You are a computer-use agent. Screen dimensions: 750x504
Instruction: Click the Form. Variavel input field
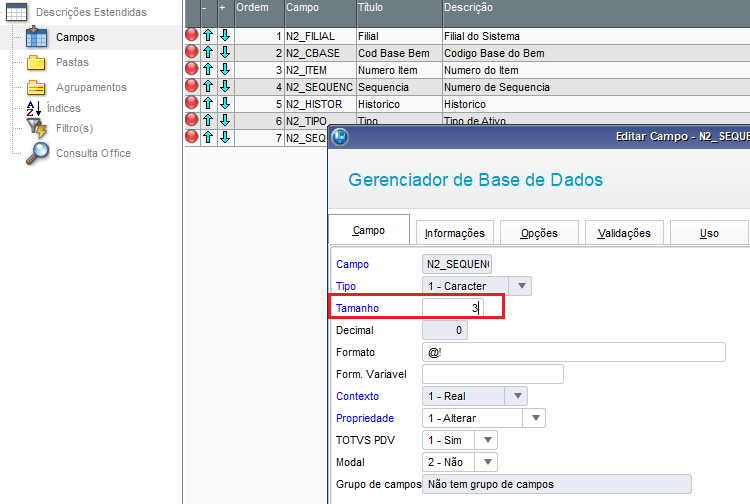[493, 374]
